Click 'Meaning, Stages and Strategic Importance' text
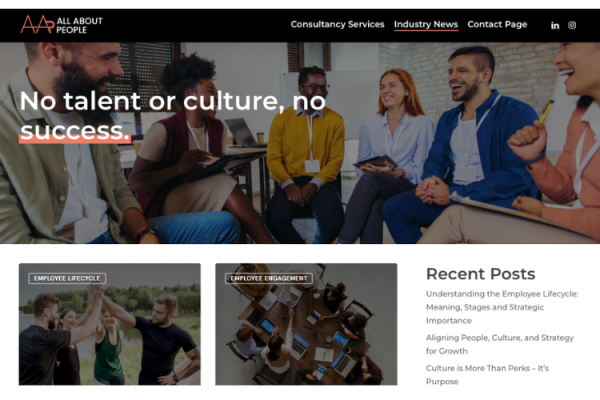600x400 pixels. click(x=485, y=314)
